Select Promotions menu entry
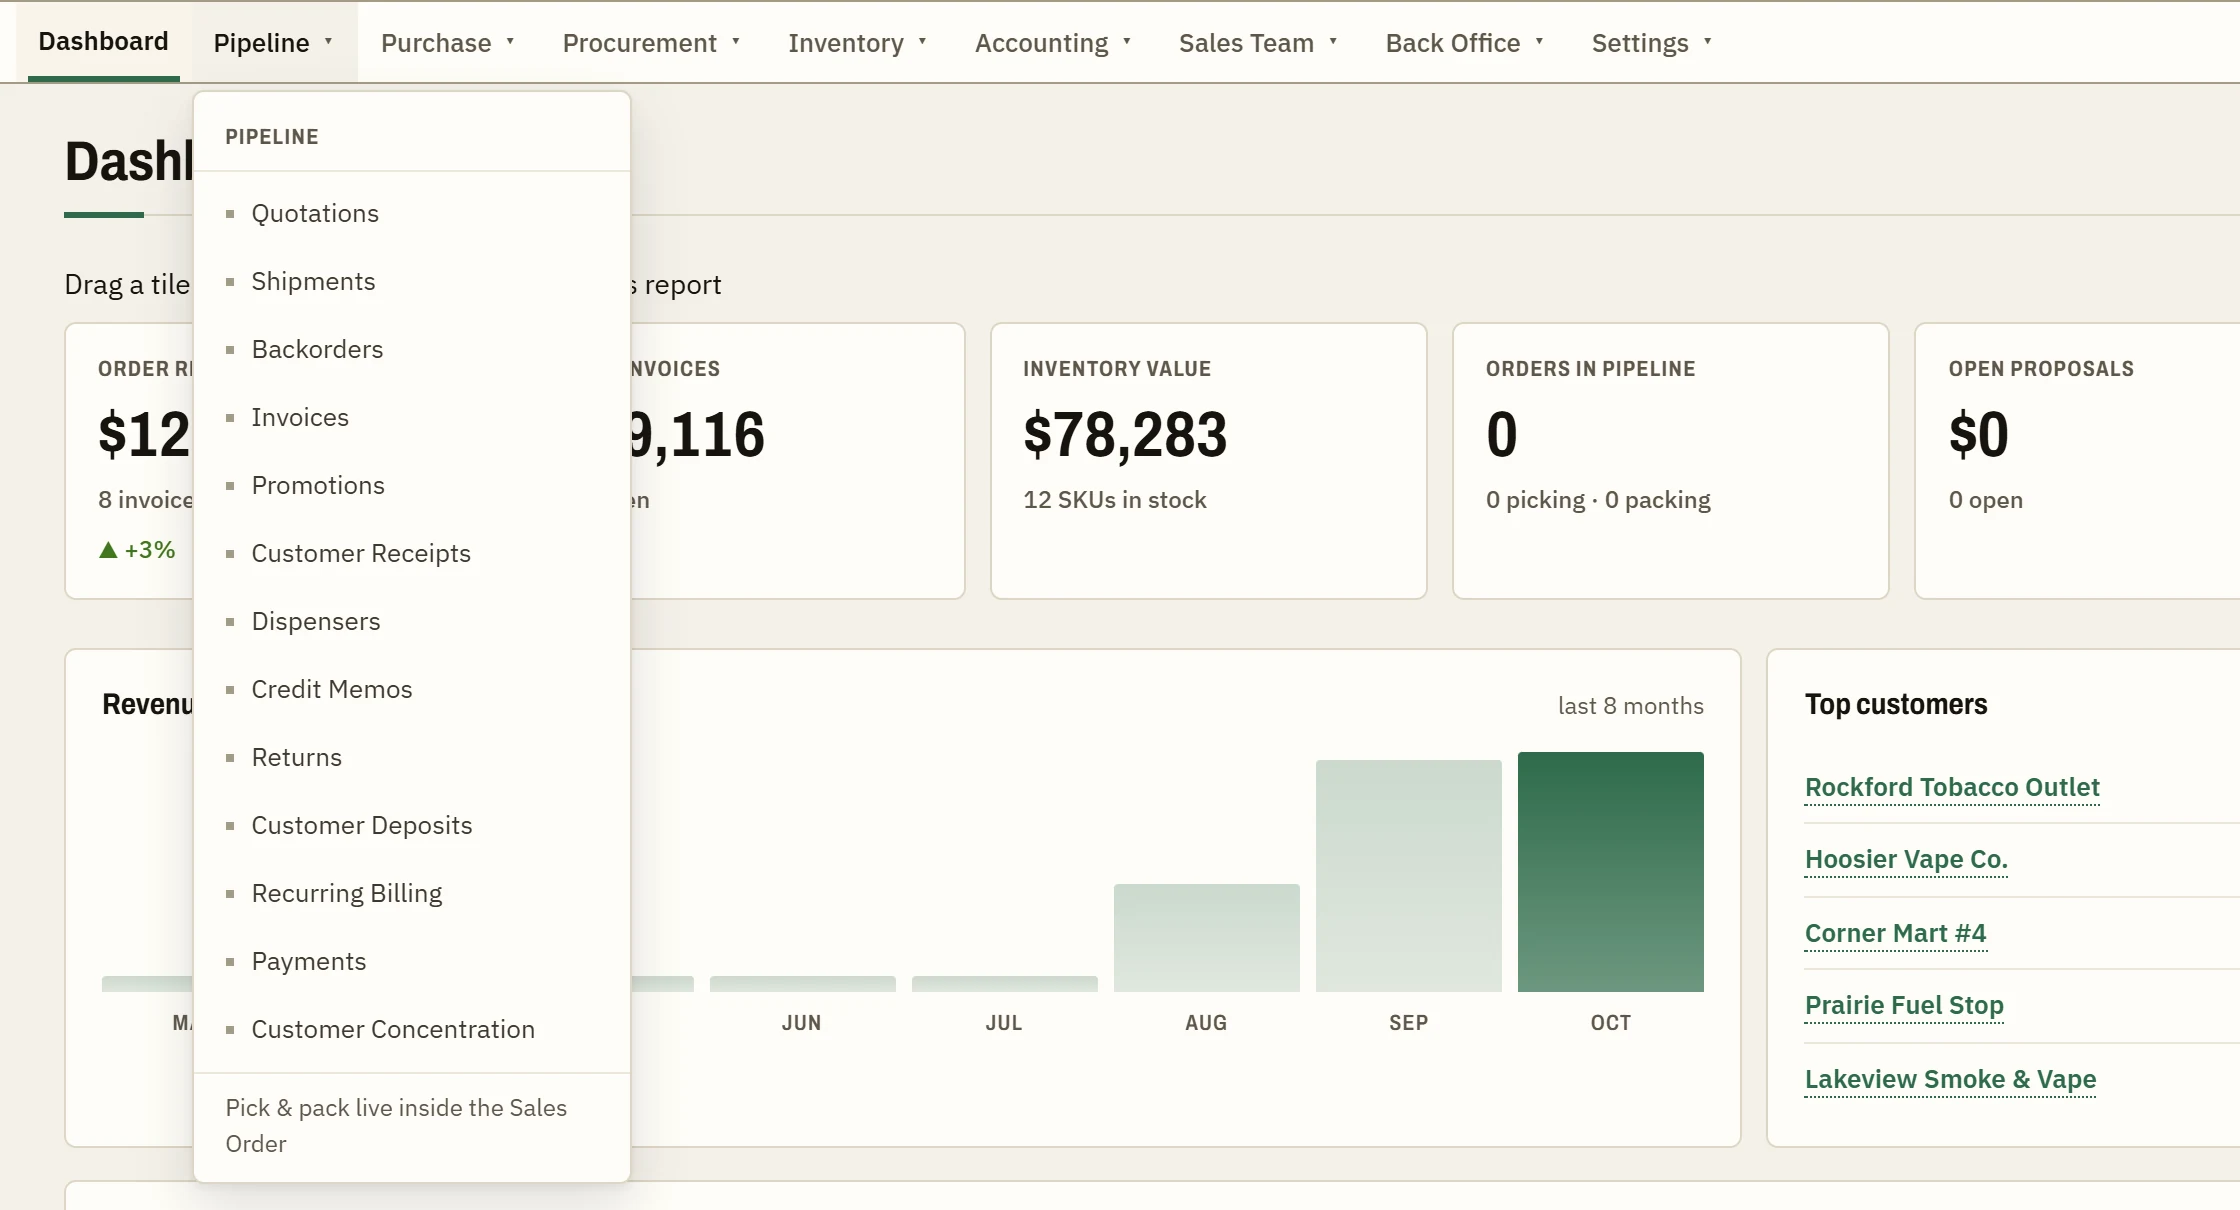This screenshot has height=1210, width=2240. click(x=412, y=485)
